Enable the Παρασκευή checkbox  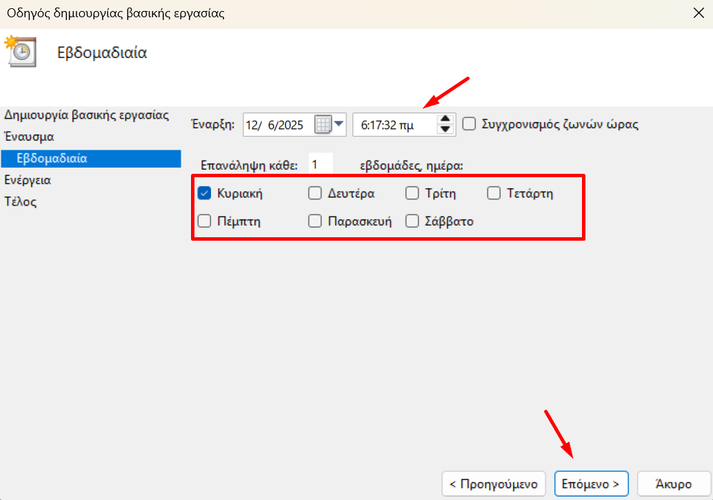coord(315,221)
